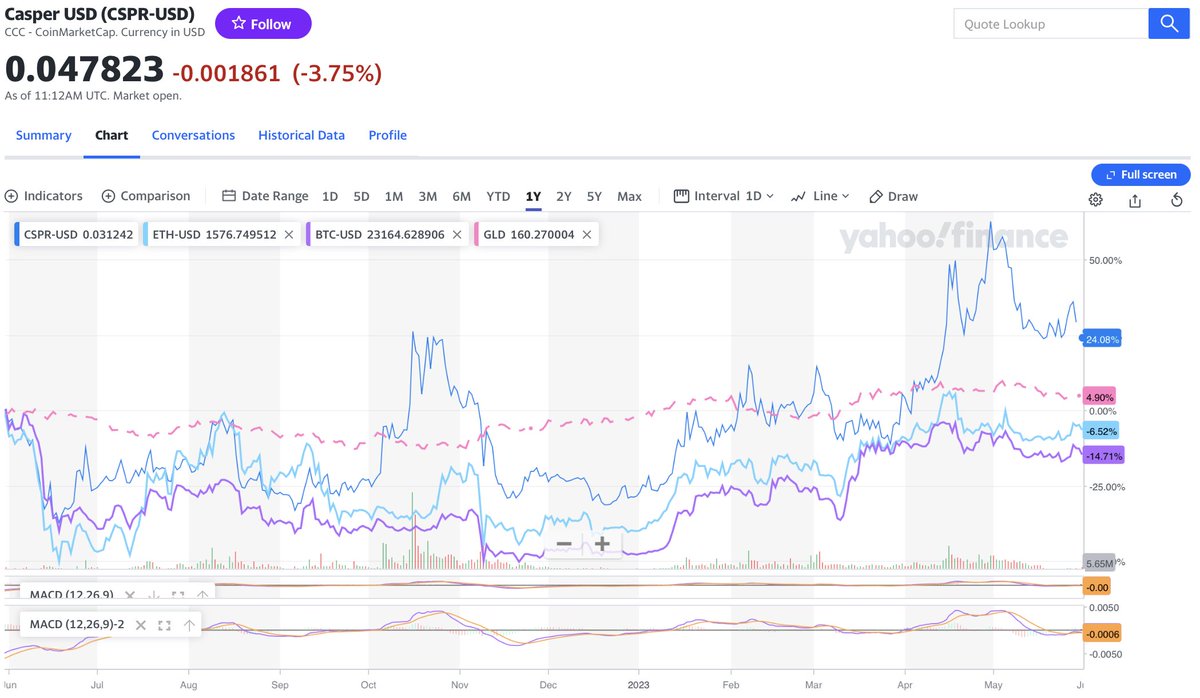Viewport: 1200px width, 698px height.
Task: Select the 1Y range
Action: coord(533,196)
